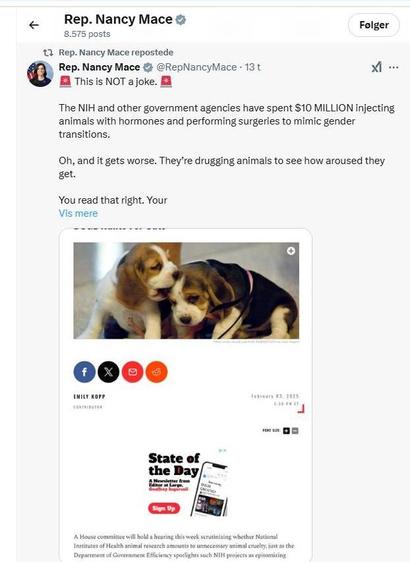Click the beagle puppies article image
Image resolution: width=410 pixels, height=562 pixels.
tap(186, 290)
